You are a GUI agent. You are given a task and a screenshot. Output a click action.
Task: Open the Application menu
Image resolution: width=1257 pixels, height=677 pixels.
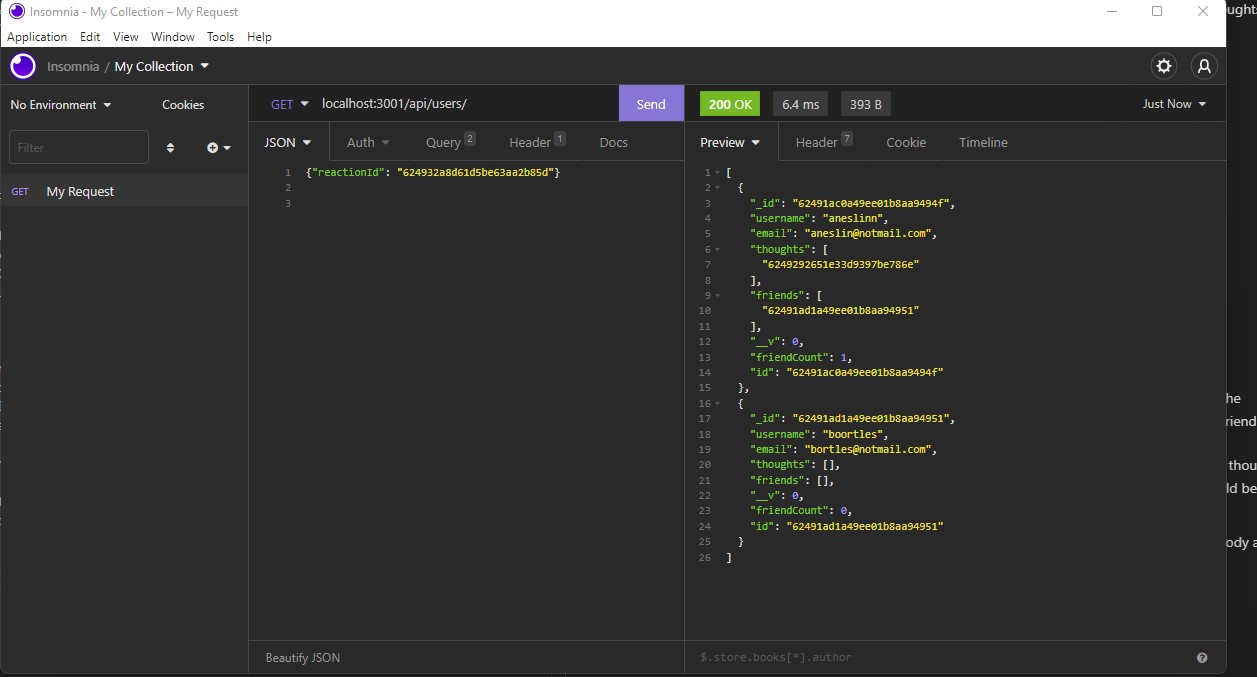coord(37,37)
